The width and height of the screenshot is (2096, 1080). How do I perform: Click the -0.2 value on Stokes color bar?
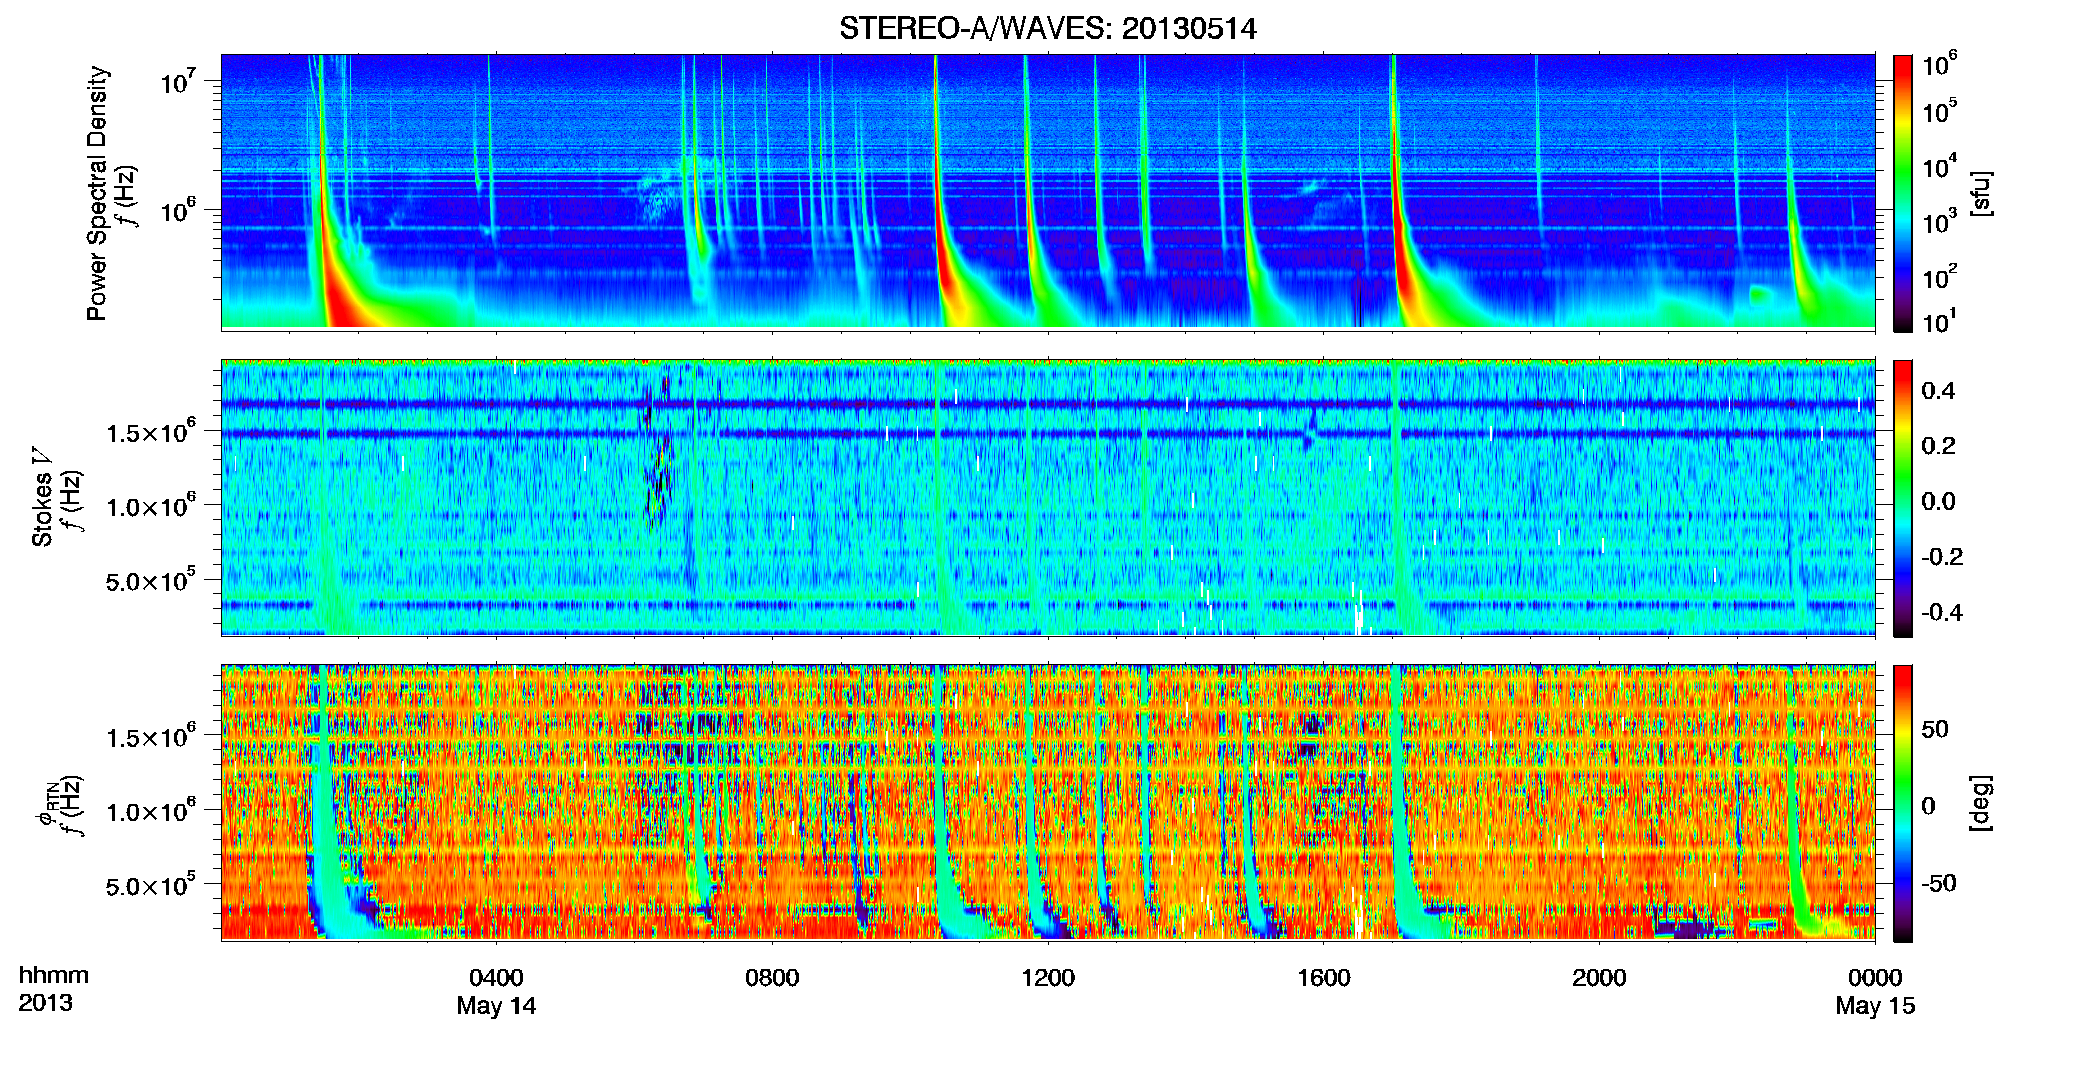1941,556
